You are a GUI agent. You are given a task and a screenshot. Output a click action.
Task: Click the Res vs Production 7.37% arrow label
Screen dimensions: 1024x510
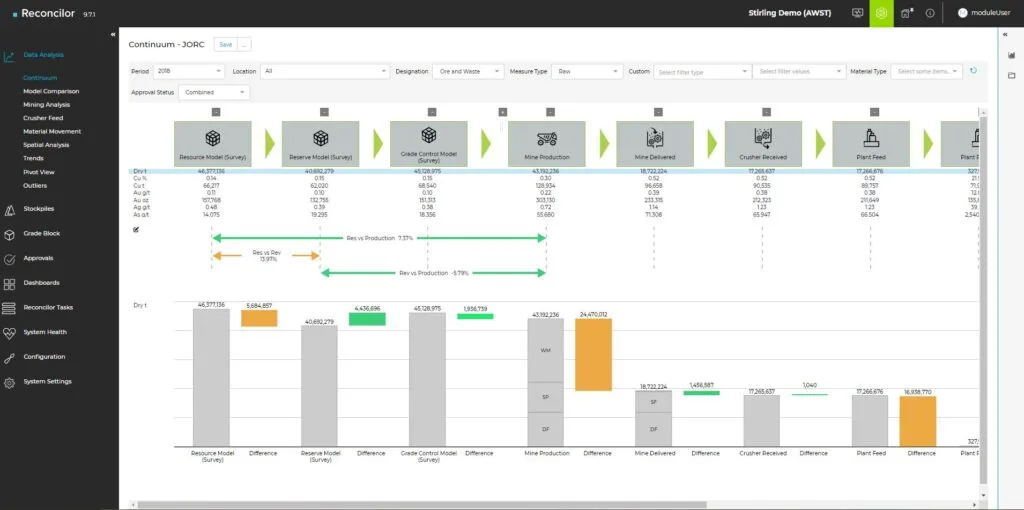379,238
